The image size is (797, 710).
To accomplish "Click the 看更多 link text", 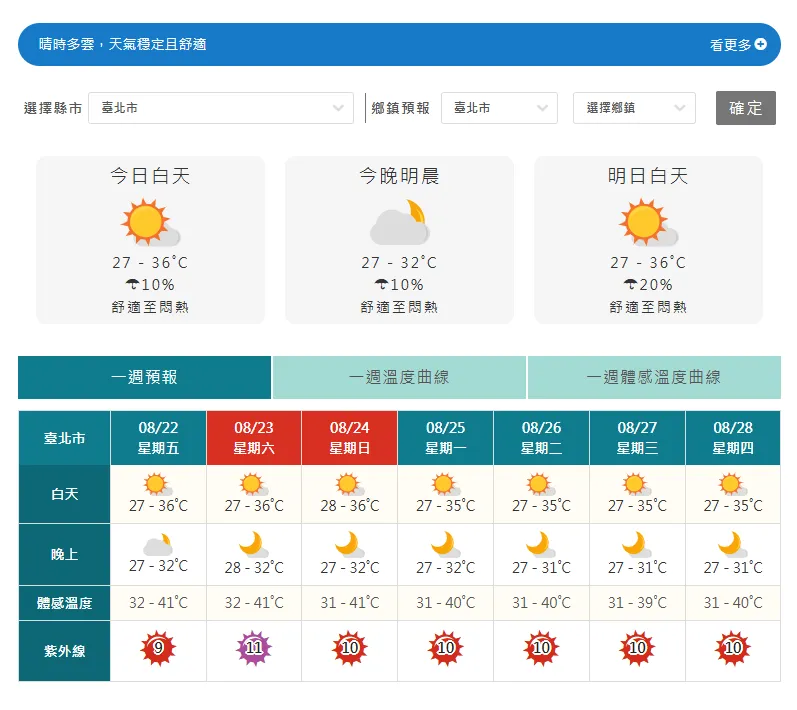I will 730,45.
